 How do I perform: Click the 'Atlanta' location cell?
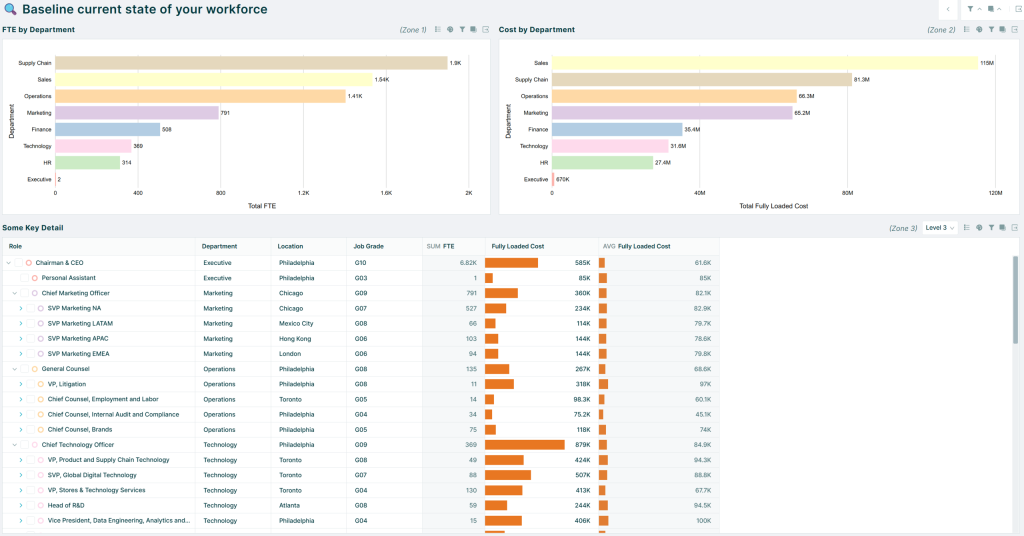(x=289, y=505)
